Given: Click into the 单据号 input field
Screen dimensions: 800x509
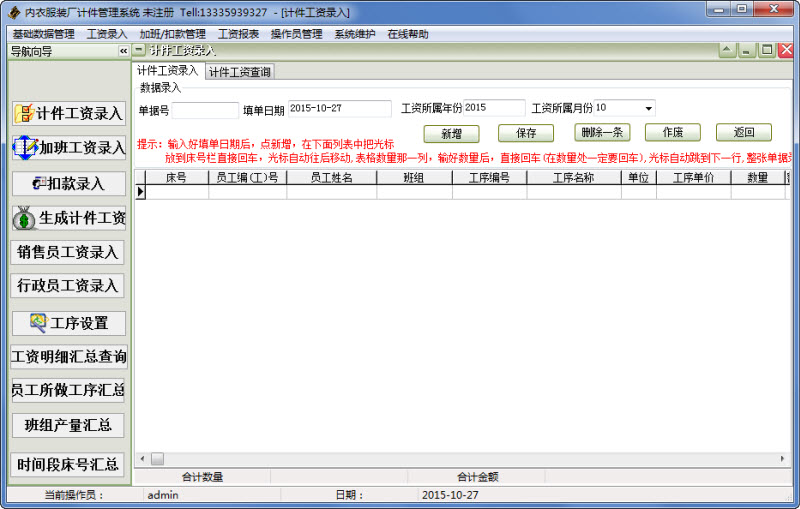Looking at the screenshot, I should pyautogui.click(x=205, y=110).
